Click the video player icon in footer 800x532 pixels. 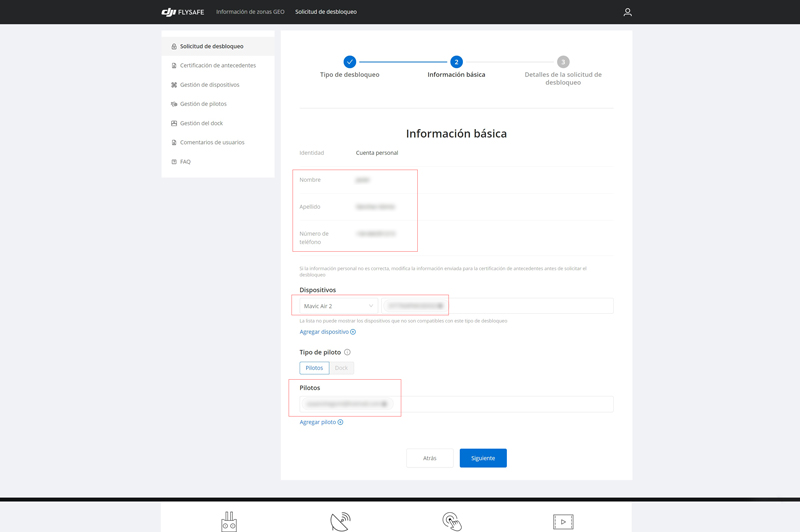click(x=563, y=521)
